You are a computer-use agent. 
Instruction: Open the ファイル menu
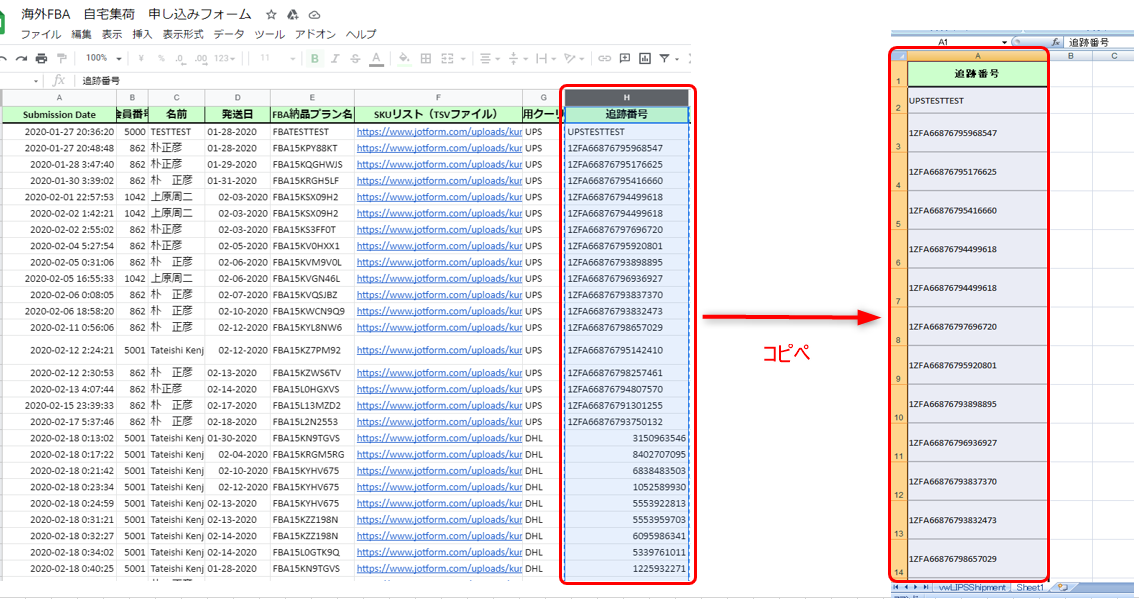41,35
